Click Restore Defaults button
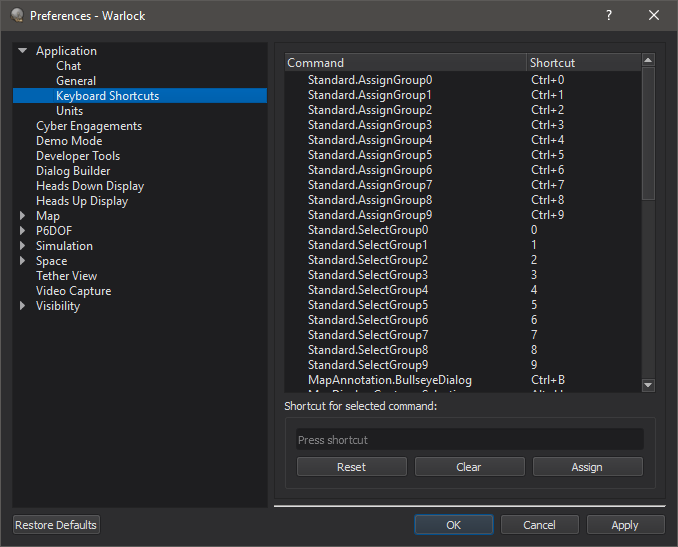 coord(56,525)
